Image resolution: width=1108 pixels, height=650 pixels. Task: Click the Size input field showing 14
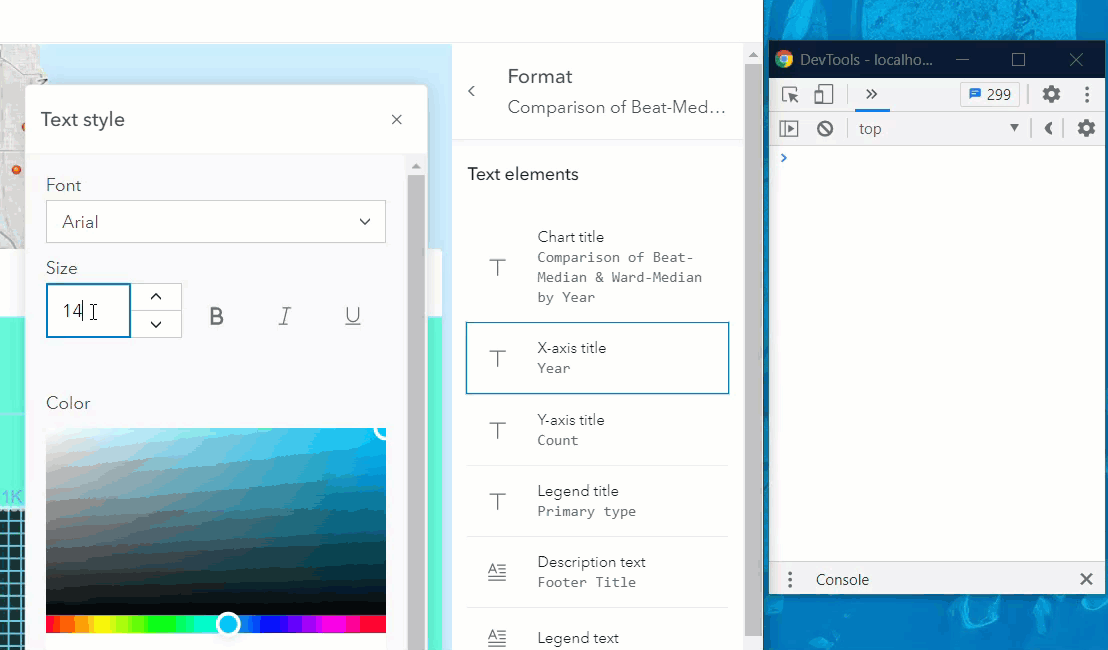[x=88, y=310]
